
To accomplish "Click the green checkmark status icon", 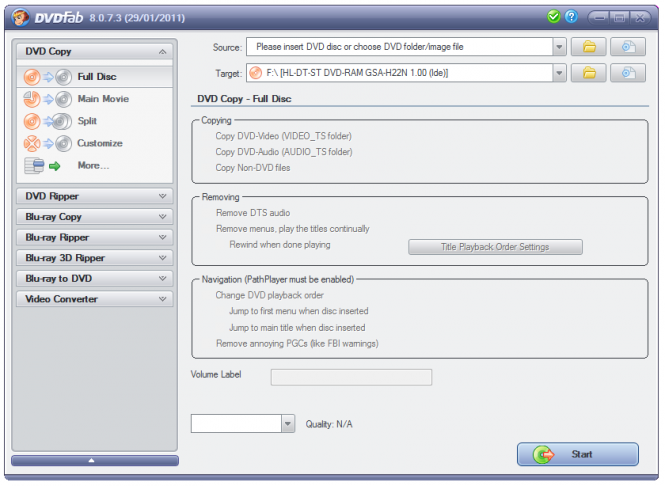I will 553,17.
